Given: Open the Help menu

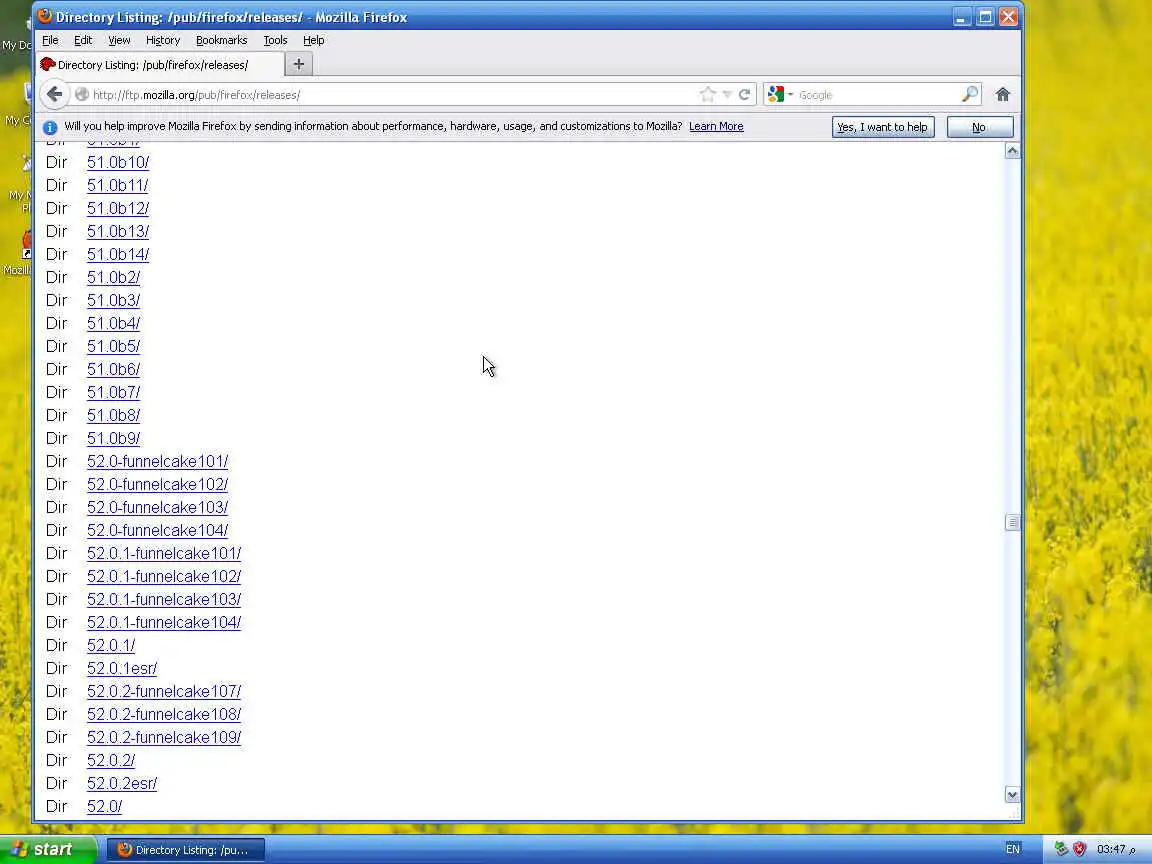Looking at the screenshot, I should [x=314, y=40].
